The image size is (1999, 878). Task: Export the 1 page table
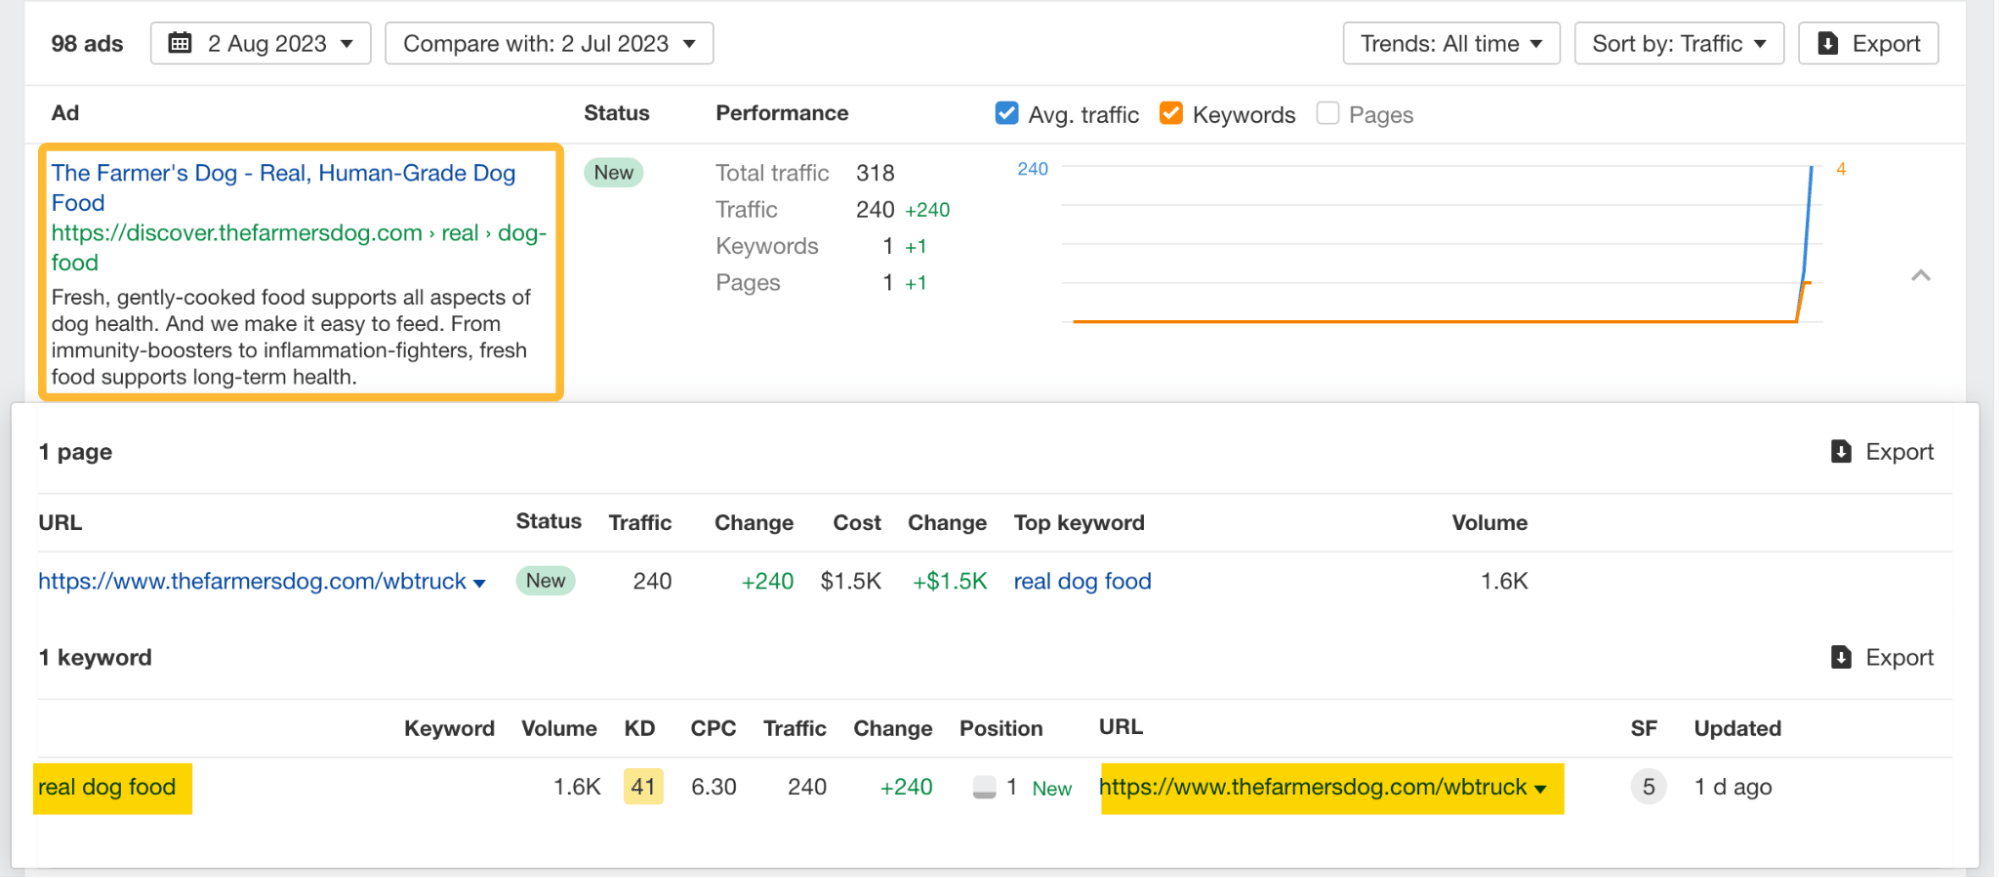[1882, 452]
